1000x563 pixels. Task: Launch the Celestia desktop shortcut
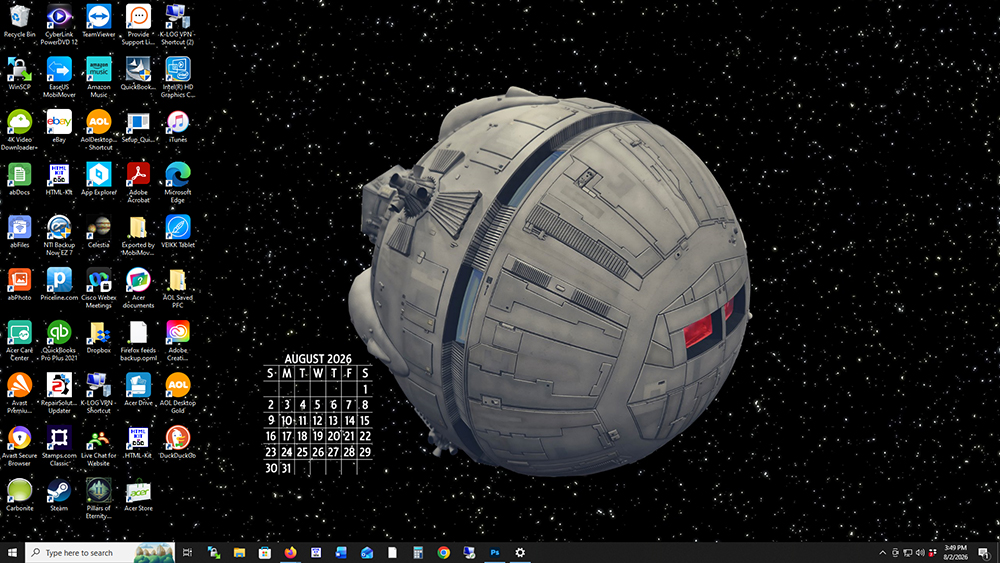click(x=98, y=231)
